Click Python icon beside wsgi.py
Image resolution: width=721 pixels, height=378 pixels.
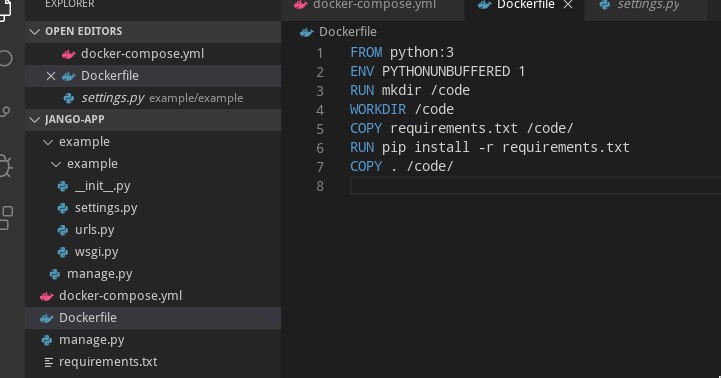point(63,252)
